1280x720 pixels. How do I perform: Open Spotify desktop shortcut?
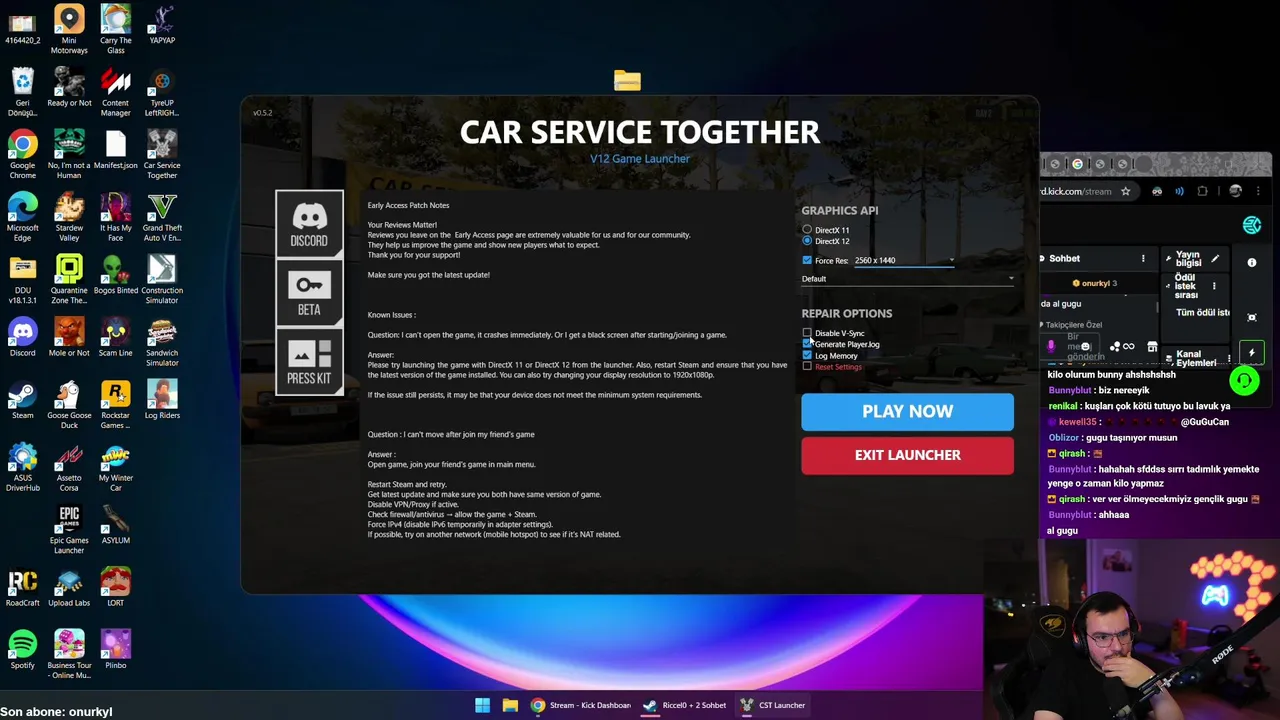(23, 650)
